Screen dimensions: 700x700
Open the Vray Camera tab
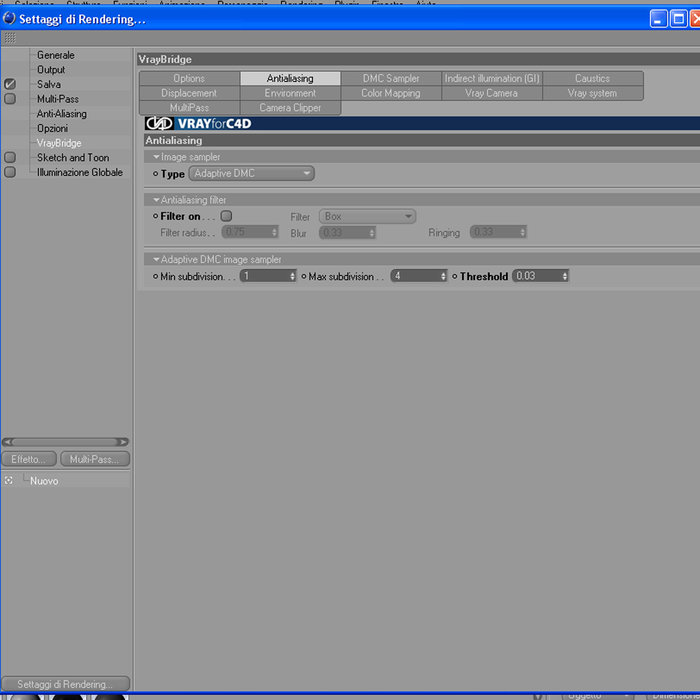(x=492, y=93)
